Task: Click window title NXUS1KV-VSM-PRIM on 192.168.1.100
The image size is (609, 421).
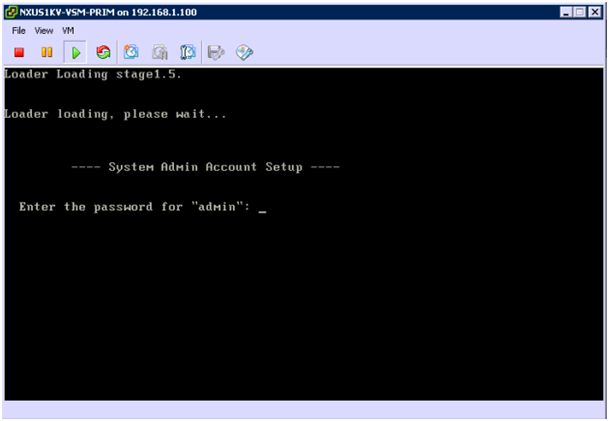Action: (108, 12)
